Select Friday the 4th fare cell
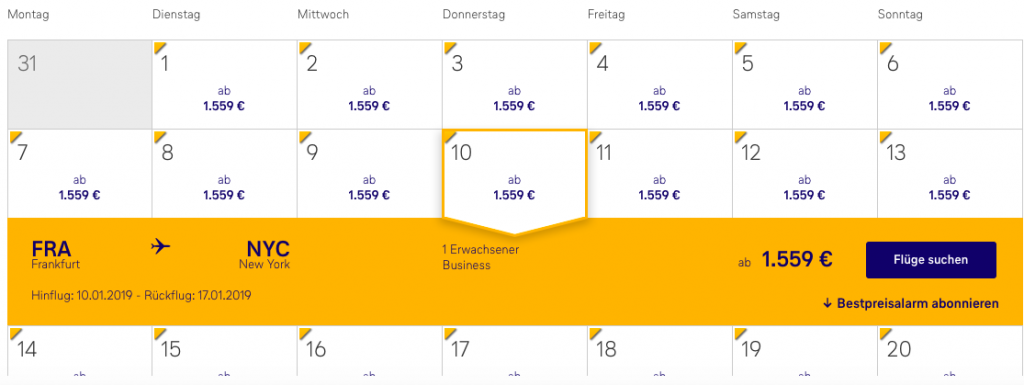 [660, 85]
